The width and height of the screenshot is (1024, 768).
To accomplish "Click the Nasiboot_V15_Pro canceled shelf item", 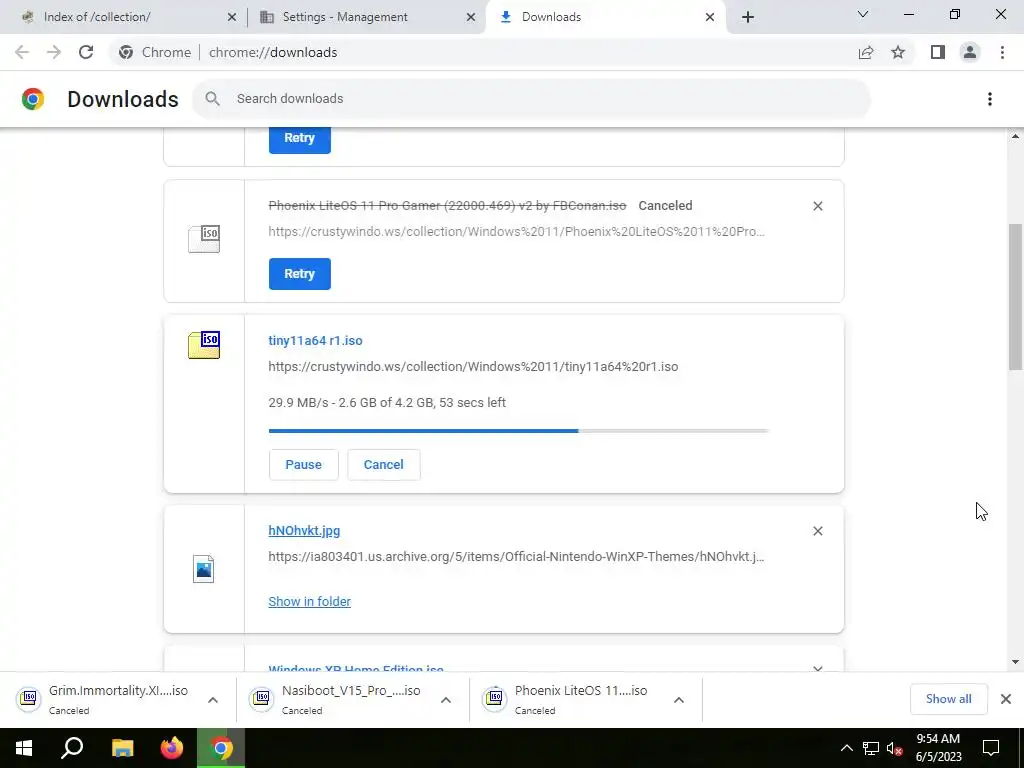I will coord(351,699).
